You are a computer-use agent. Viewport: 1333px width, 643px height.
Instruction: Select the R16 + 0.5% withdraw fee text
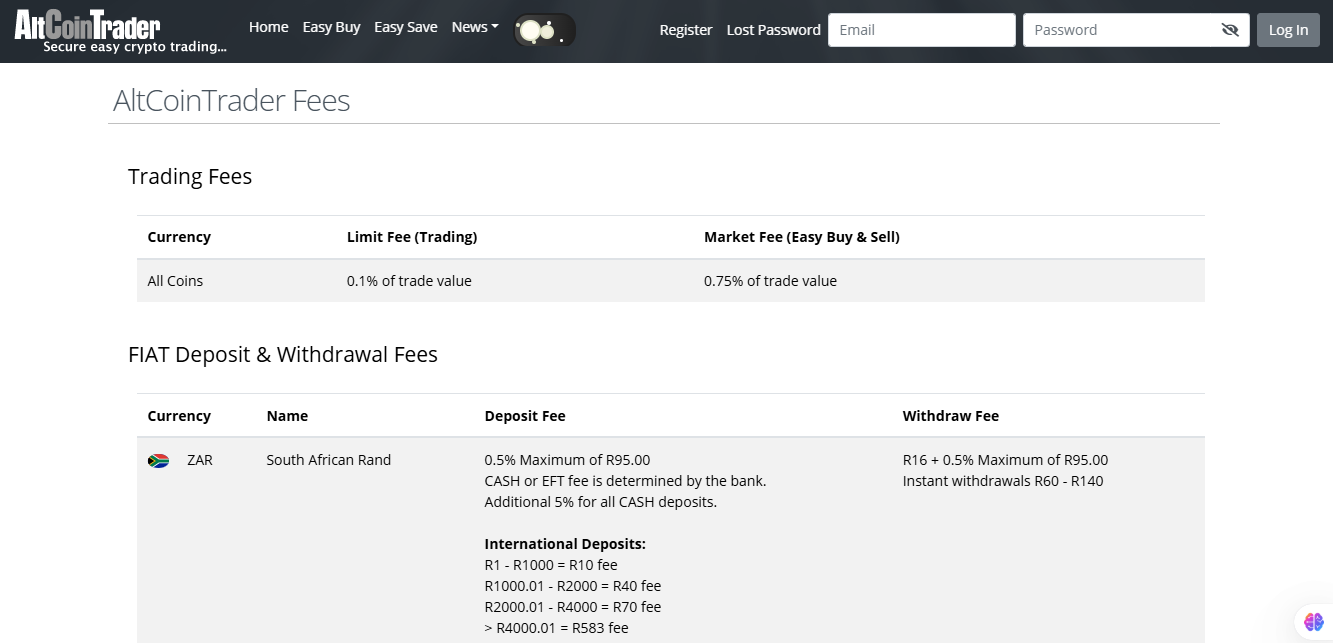click(1005, 460)
